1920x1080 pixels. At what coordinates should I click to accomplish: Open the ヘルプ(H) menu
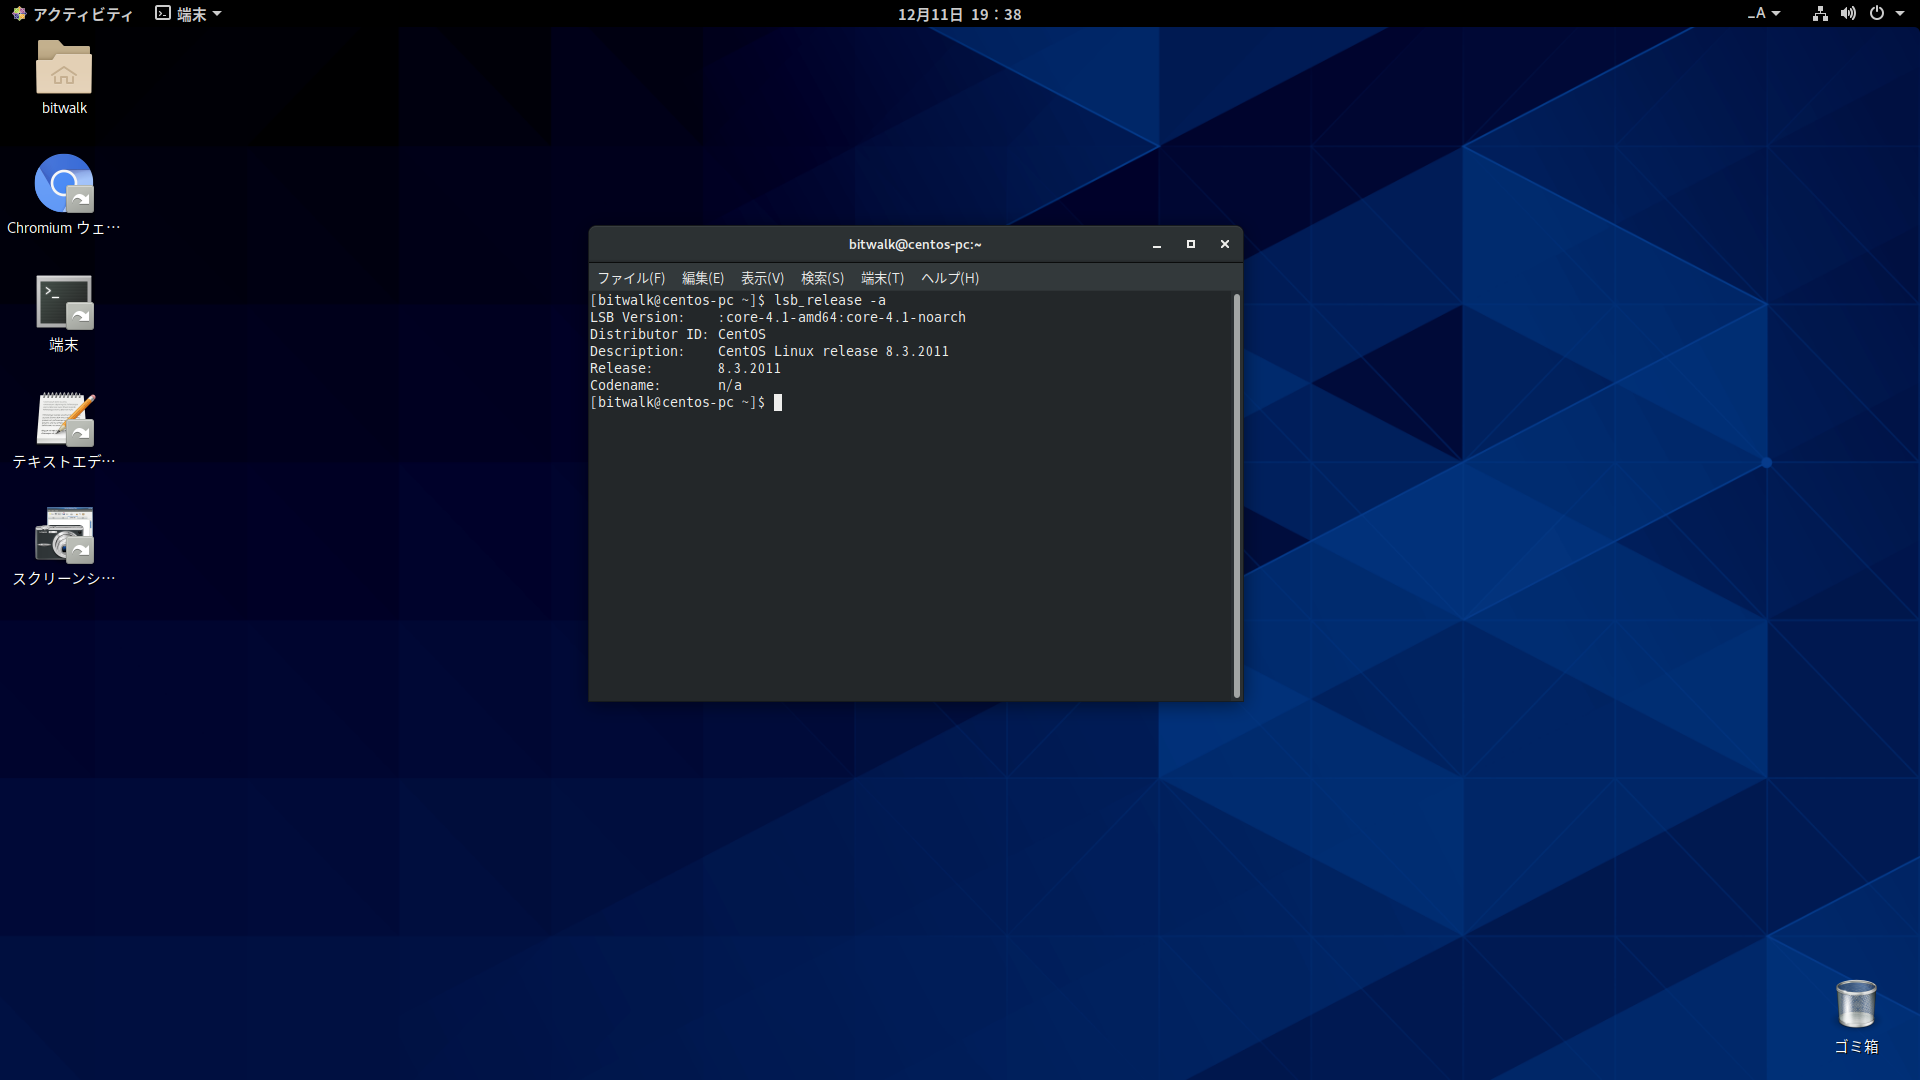click(x=950, y=278)
